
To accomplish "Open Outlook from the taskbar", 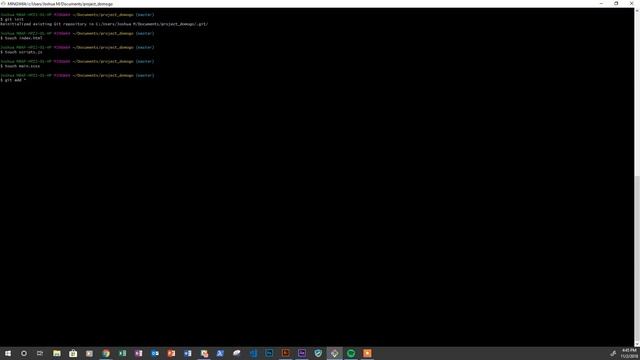I will point(155,353).
